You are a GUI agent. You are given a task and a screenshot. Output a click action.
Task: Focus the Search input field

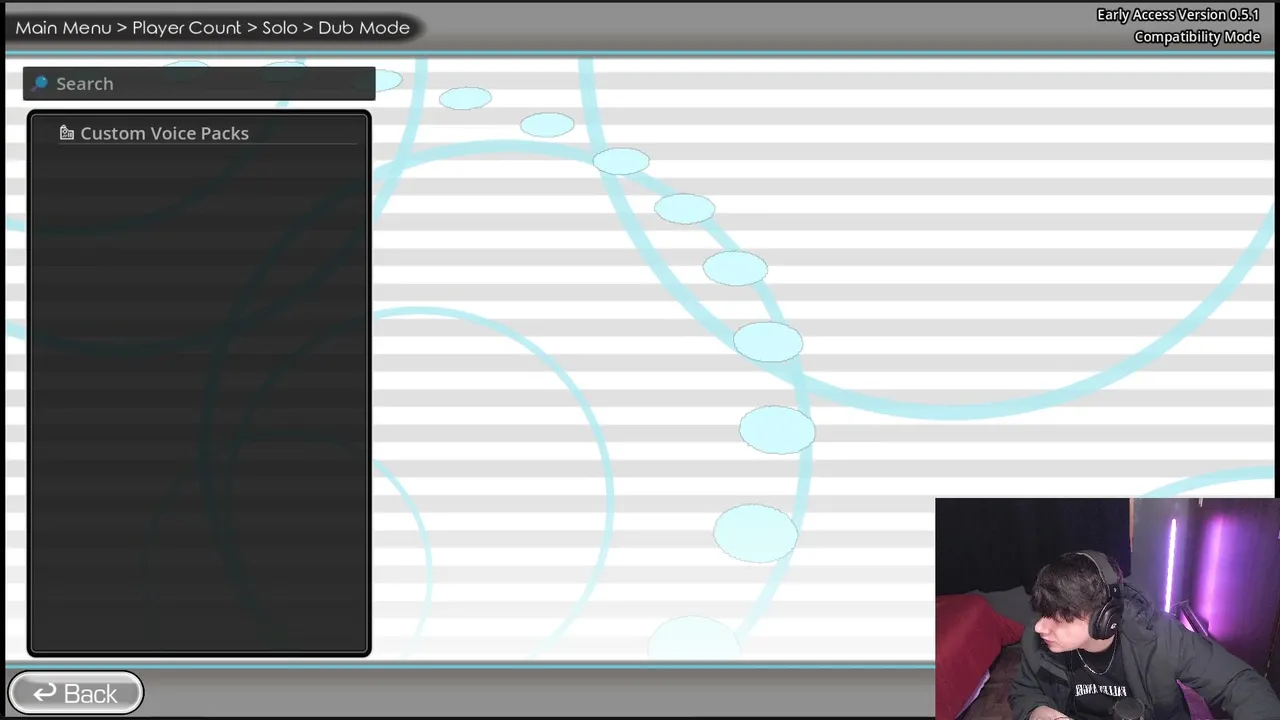[x=199, y=83]
